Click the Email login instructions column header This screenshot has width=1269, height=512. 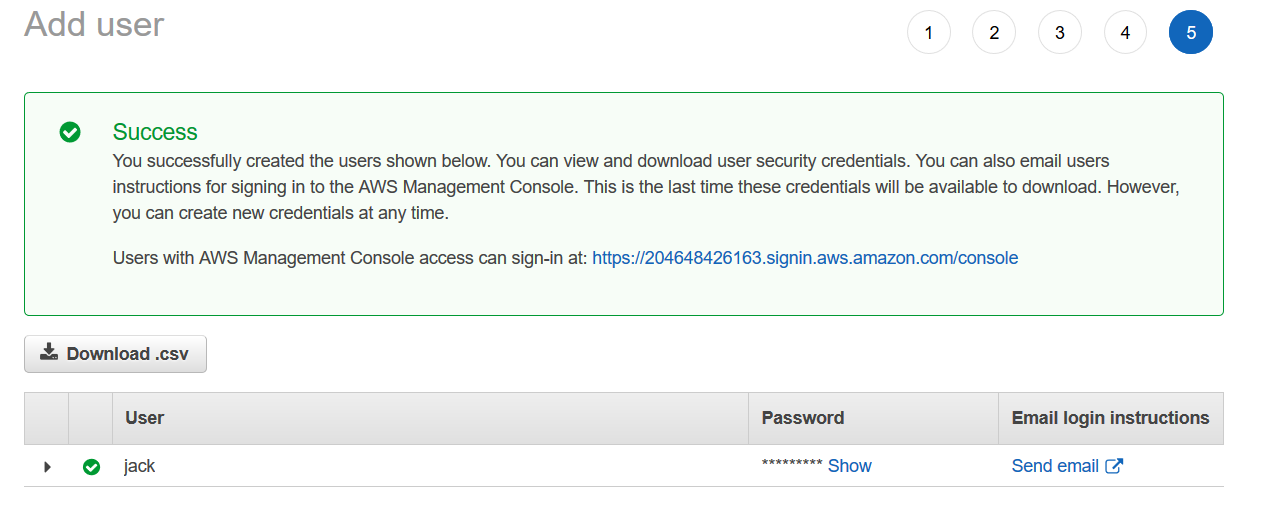[x=1111, y=418]
